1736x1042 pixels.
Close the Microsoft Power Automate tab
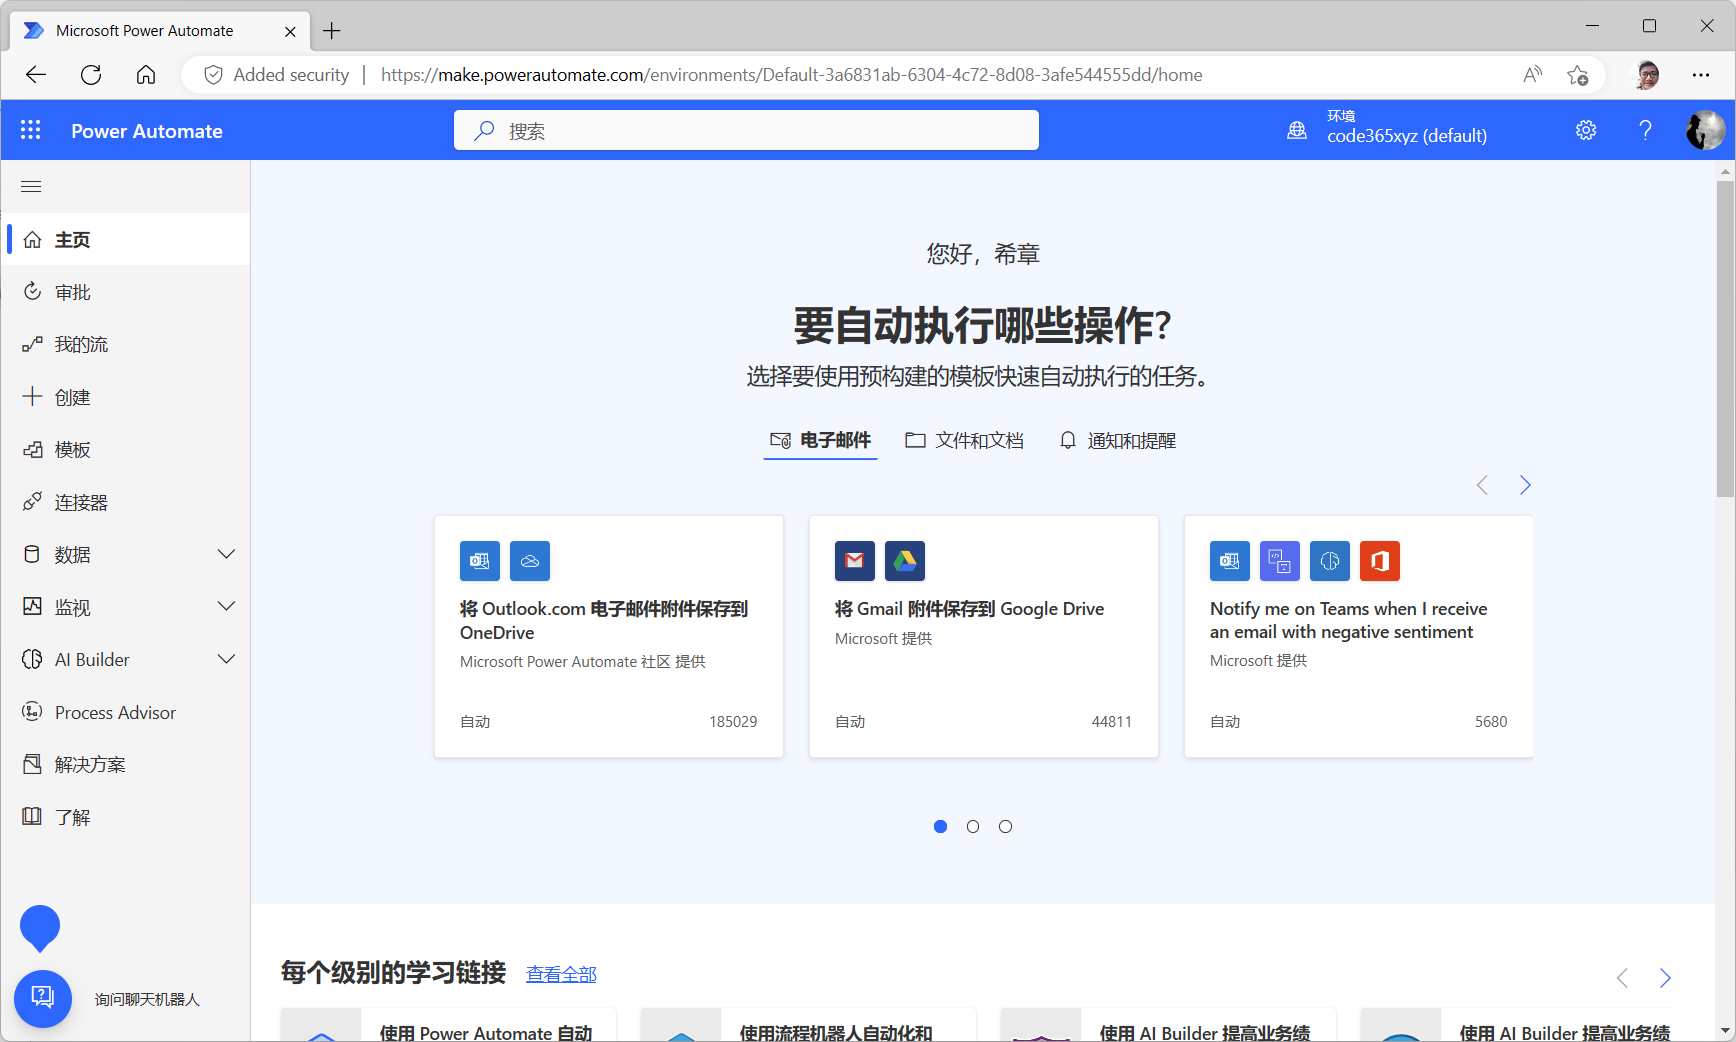(290, 31)
